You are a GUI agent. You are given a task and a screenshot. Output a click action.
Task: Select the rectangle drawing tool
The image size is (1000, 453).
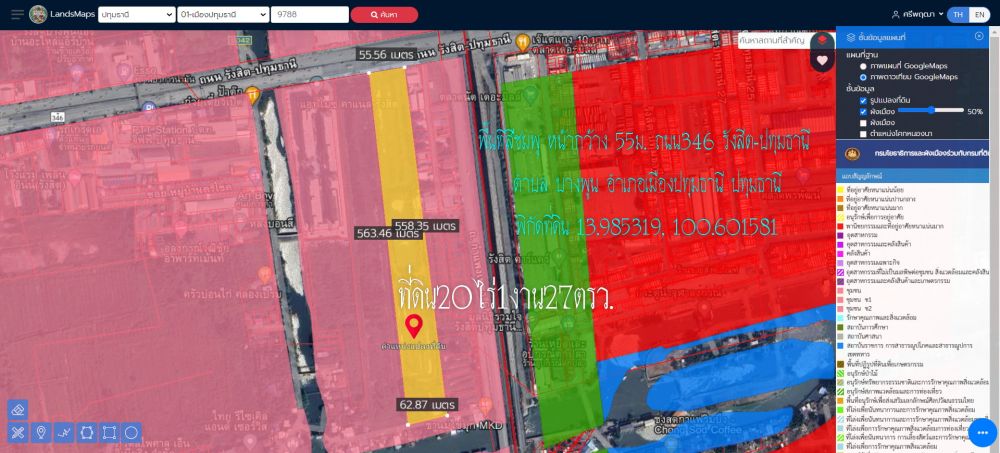point(110,433)
